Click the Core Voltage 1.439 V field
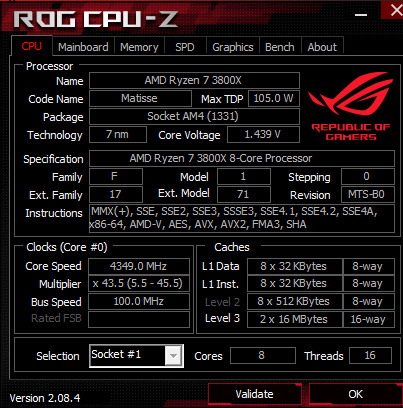The width and height of the screenshot is (403, 408). pyautogui.click(x=263, y=134)
